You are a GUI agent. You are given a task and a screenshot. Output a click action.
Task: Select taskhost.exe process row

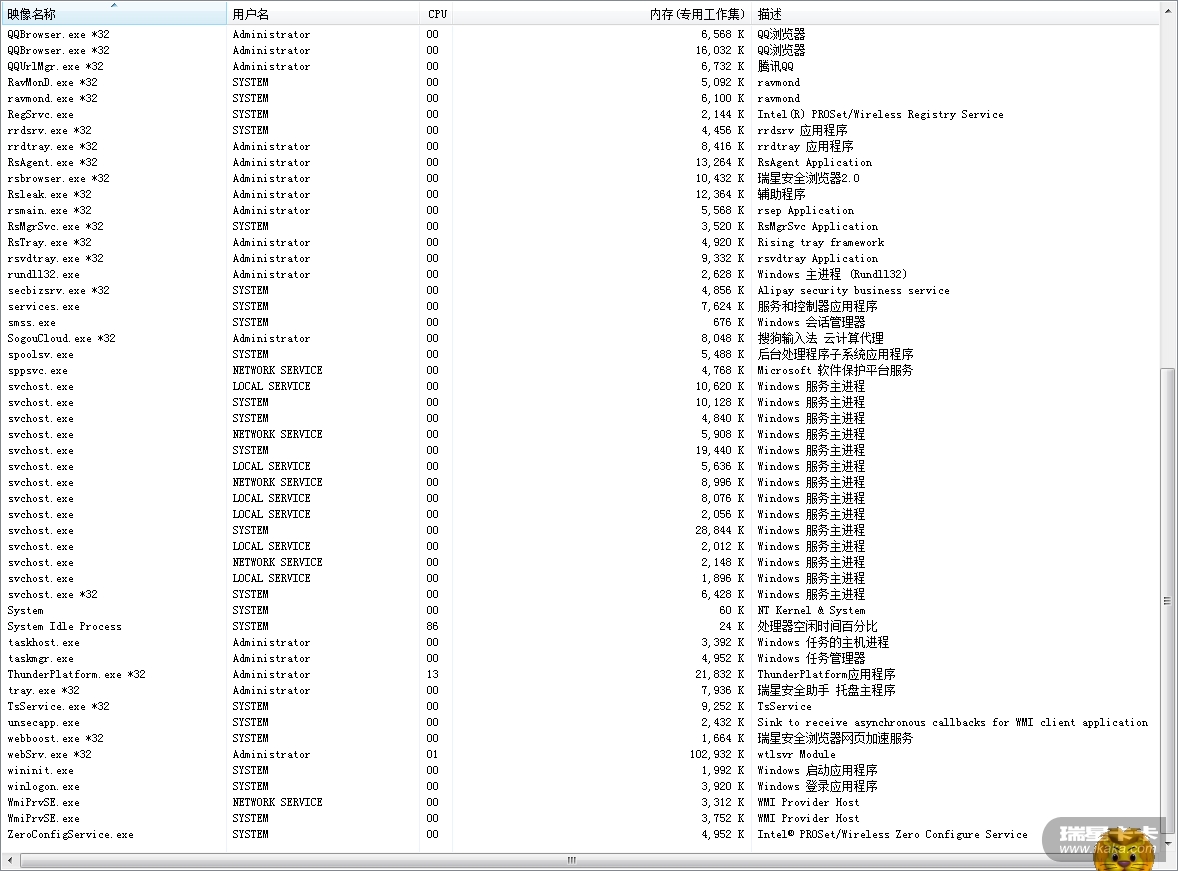[x=579, y=643]
